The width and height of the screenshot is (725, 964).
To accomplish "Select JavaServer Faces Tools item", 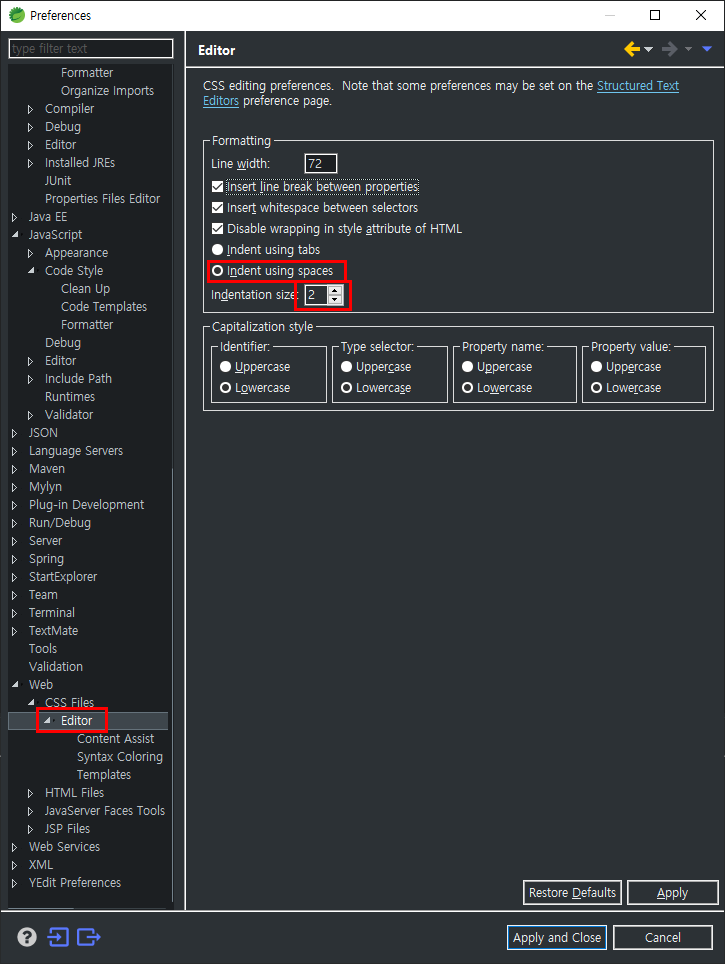I will 105,810.
